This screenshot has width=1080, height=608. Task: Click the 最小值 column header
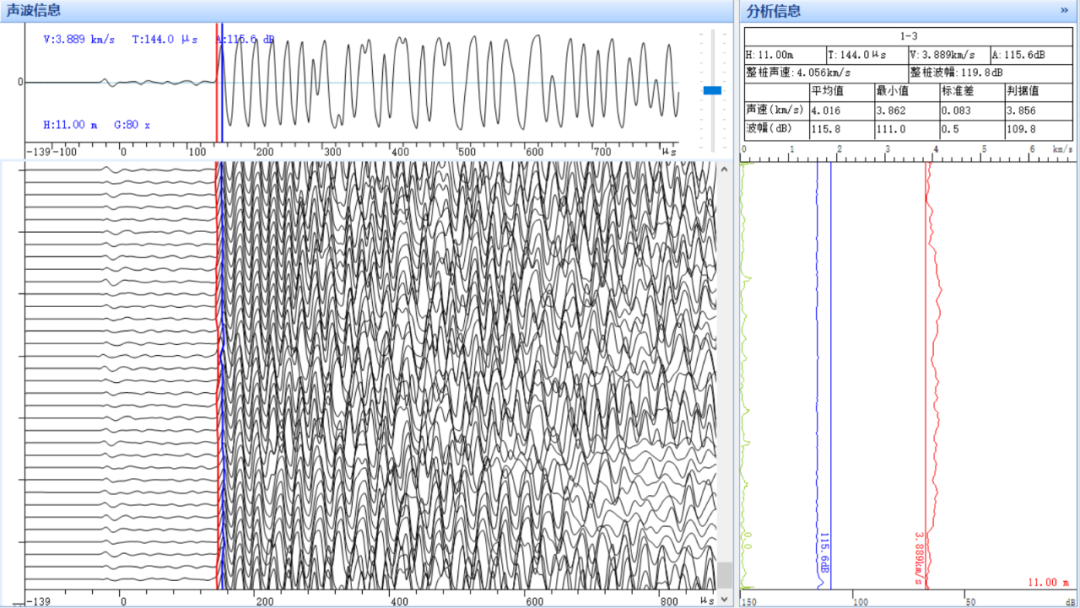892,91
